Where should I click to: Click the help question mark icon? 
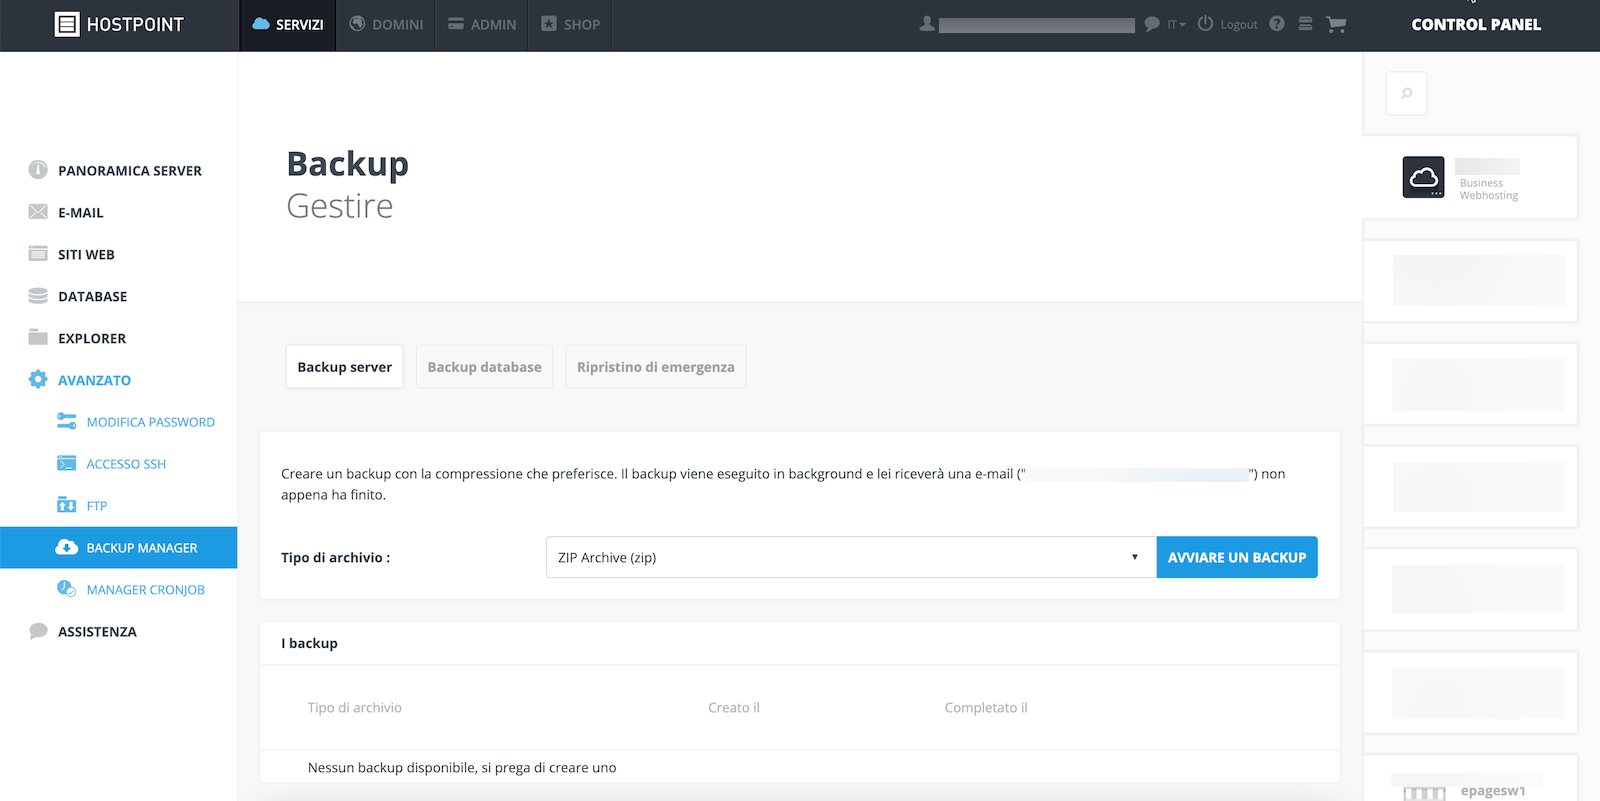click(1277, 24)
